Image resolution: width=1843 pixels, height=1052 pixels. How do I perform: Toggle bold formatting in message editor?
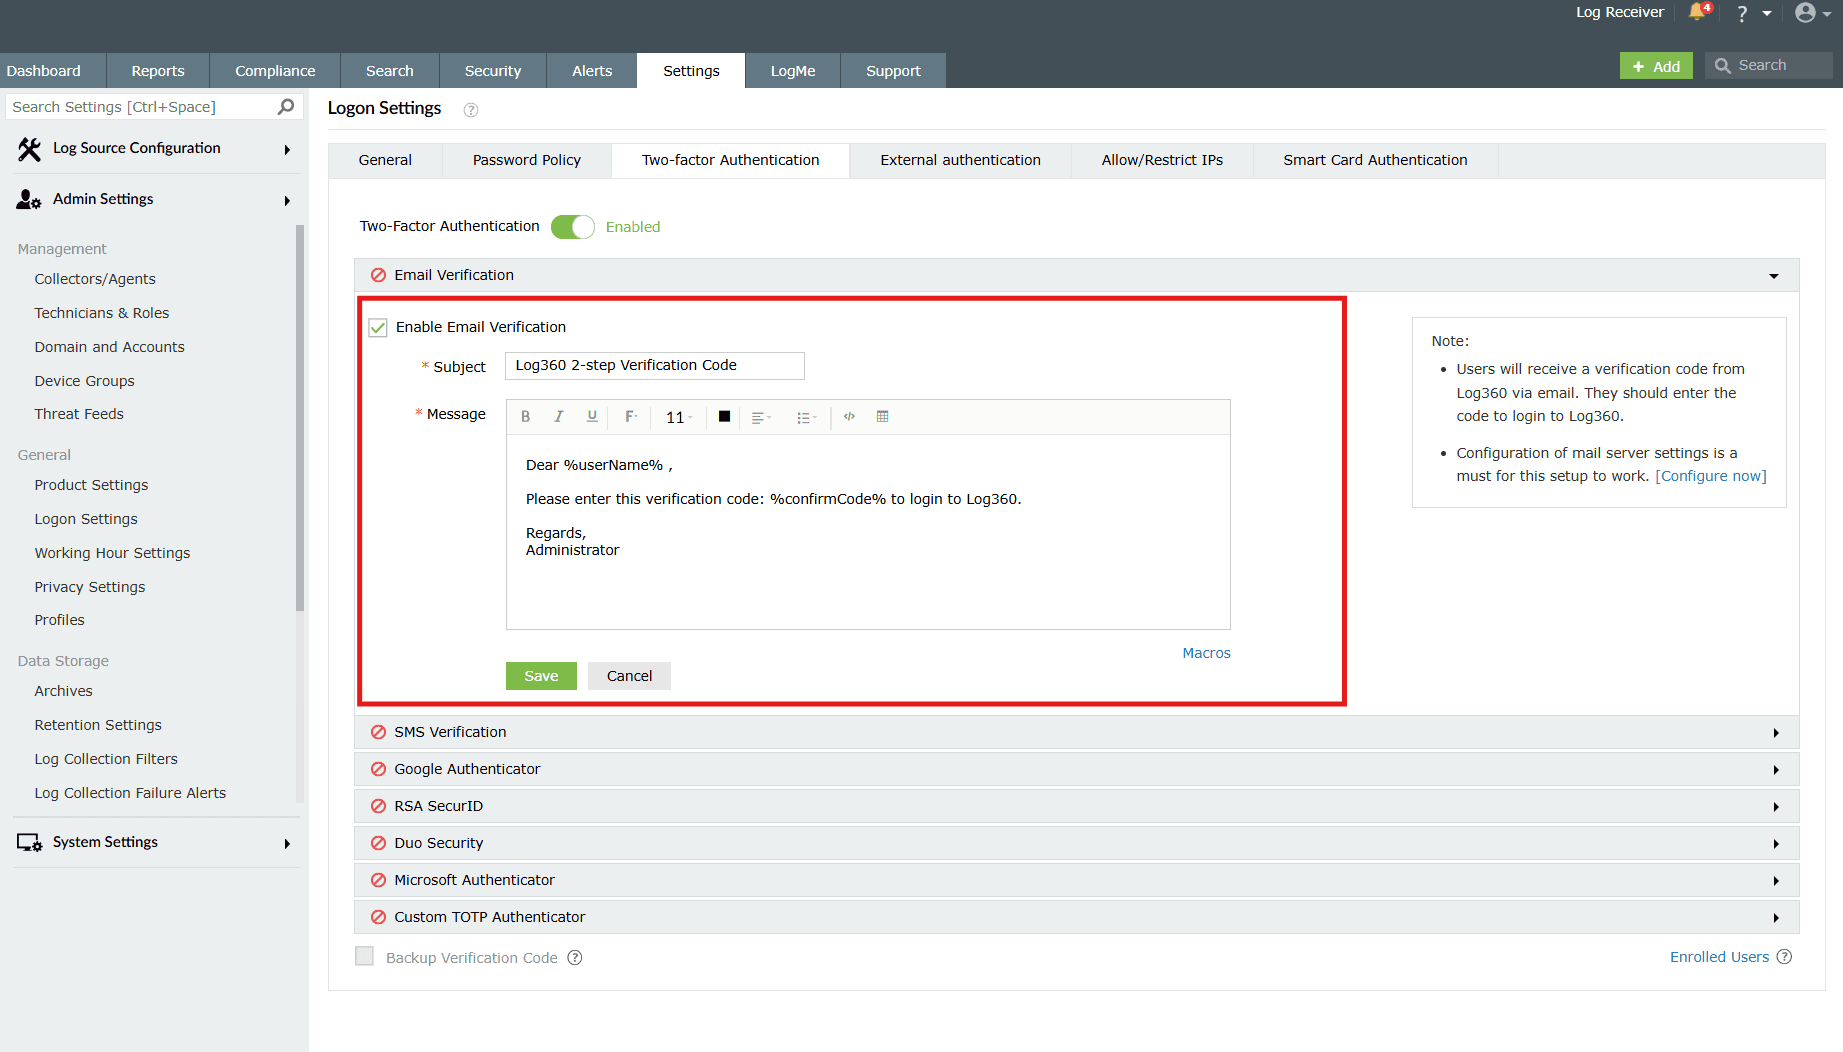(525, 417)
